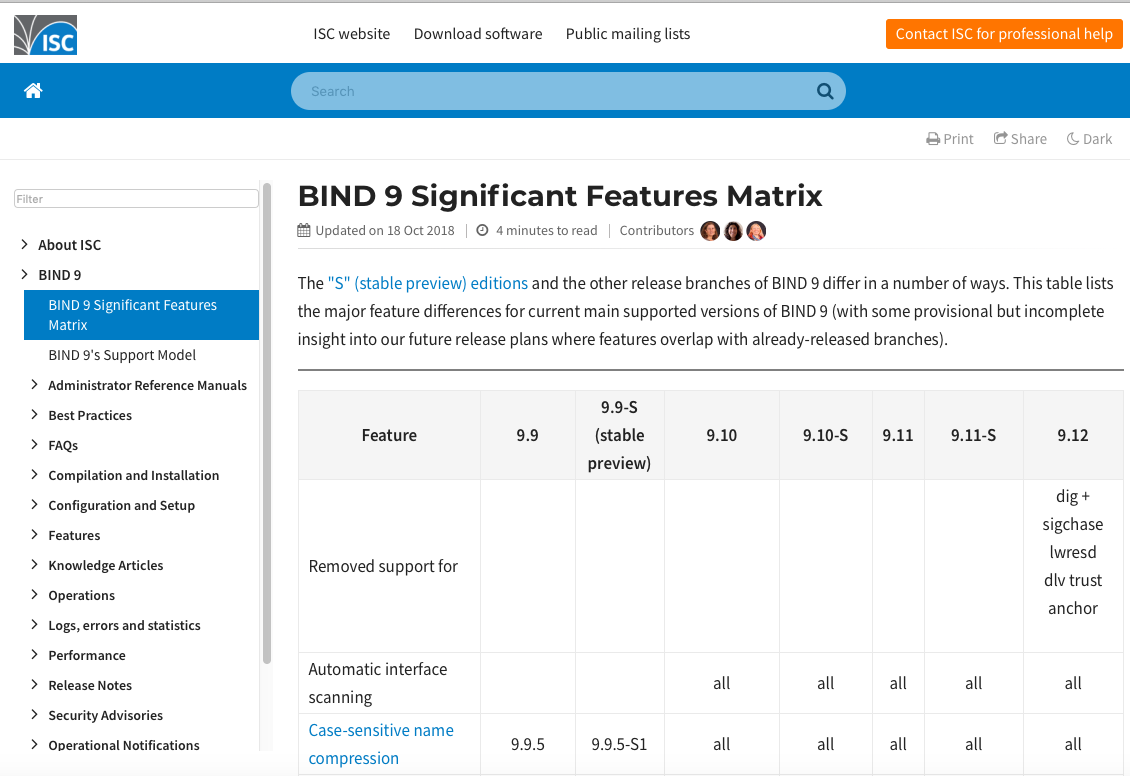Expand Configuration and Setup chevron
This screenshot has height=776, width=1130.
point(34,504)
